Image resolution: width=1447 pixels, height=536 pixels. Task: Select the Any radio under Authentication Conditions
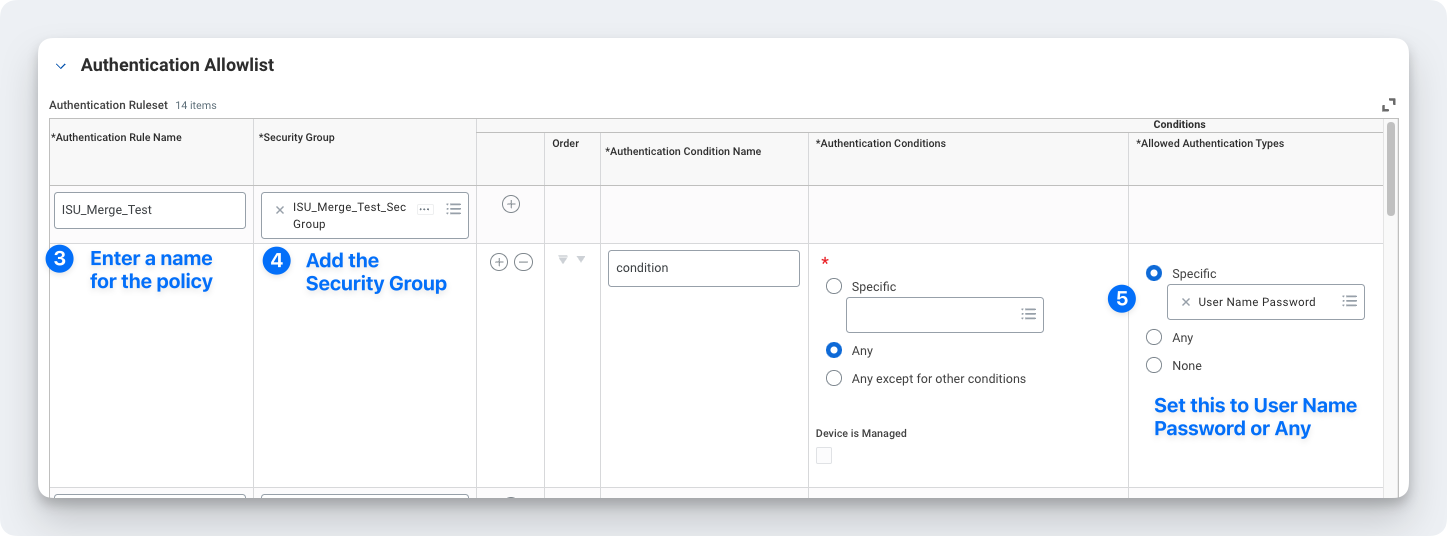(834, 351)
